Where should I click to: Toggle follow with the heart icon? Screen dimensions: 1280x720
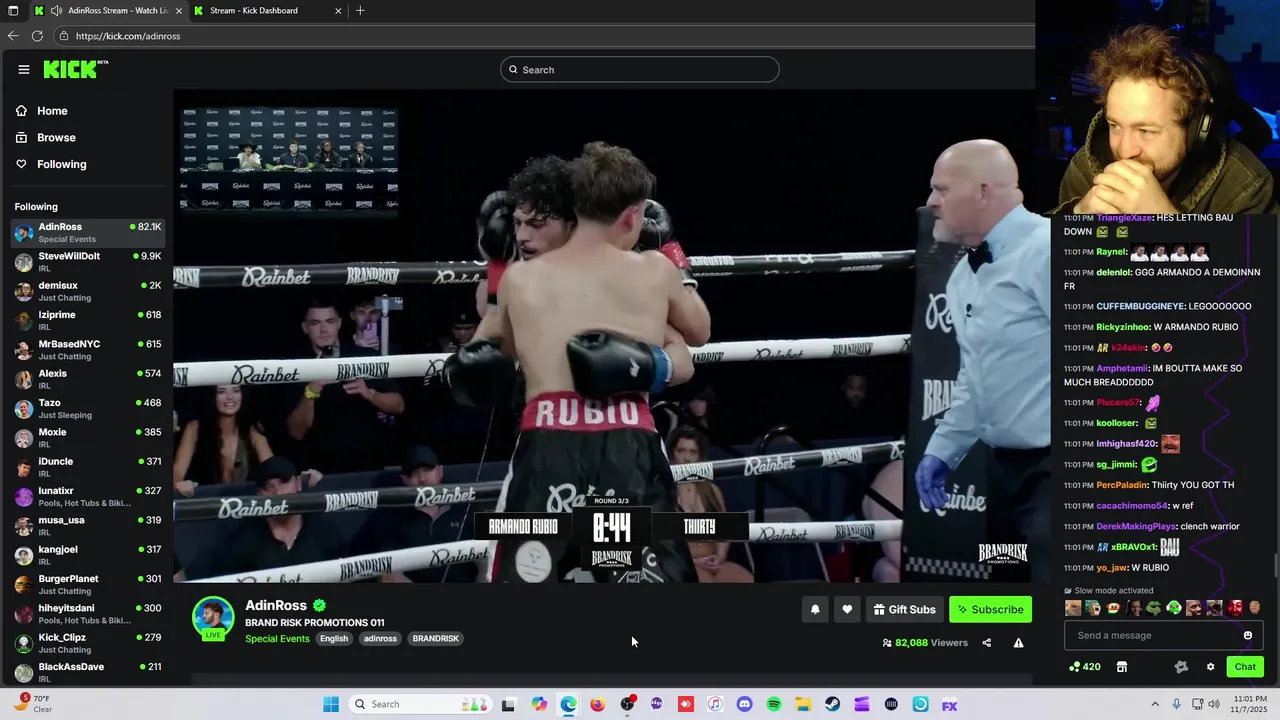click(x=847, y=609)
